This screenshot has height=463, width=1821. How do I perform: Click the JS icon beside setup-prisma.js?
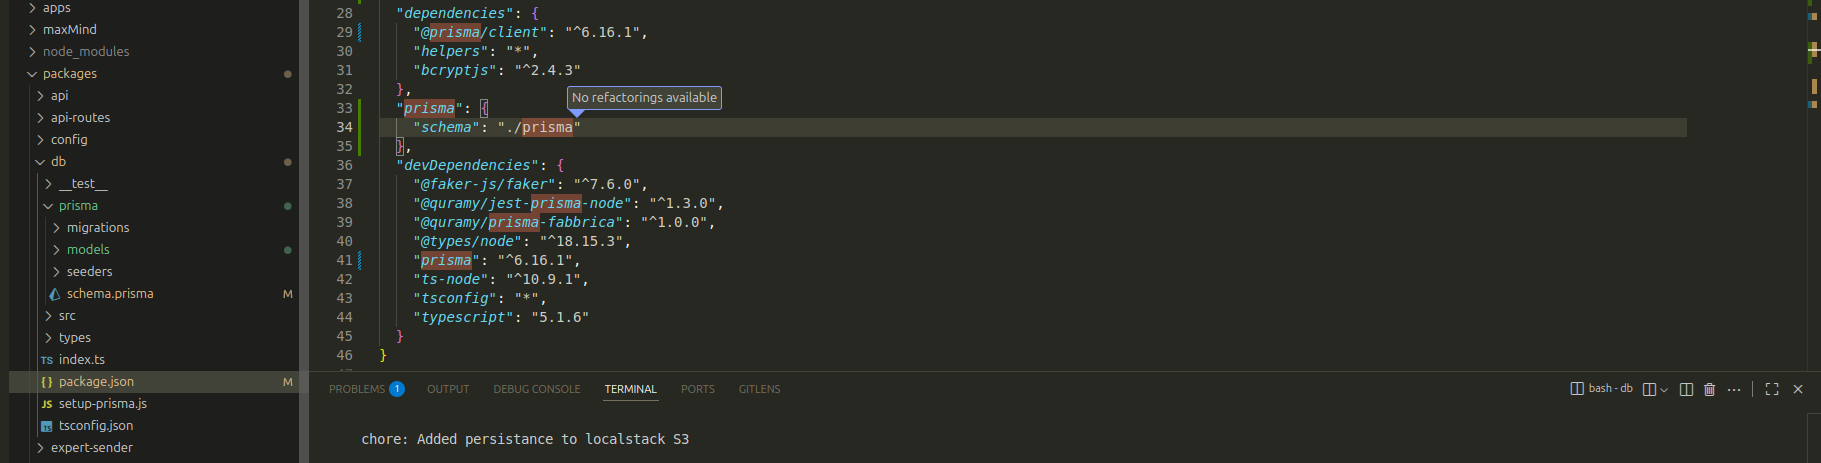point(47,404)
